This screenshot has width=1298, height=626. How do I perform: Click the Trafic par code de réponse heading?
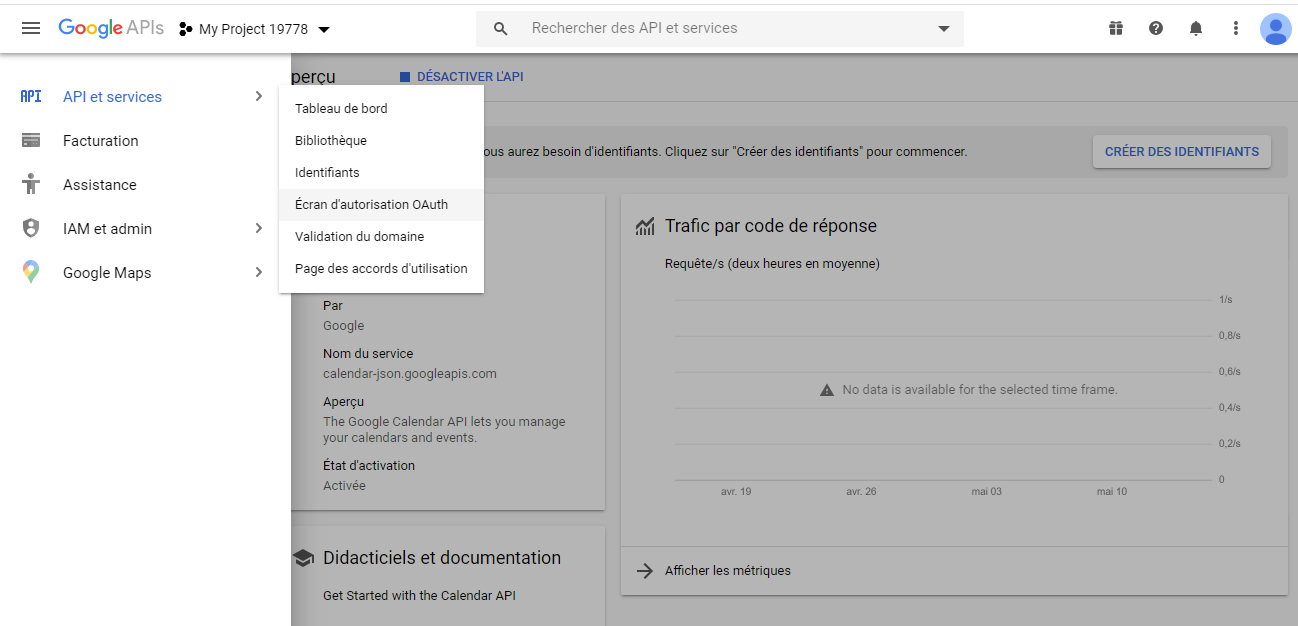coord(770,226)
